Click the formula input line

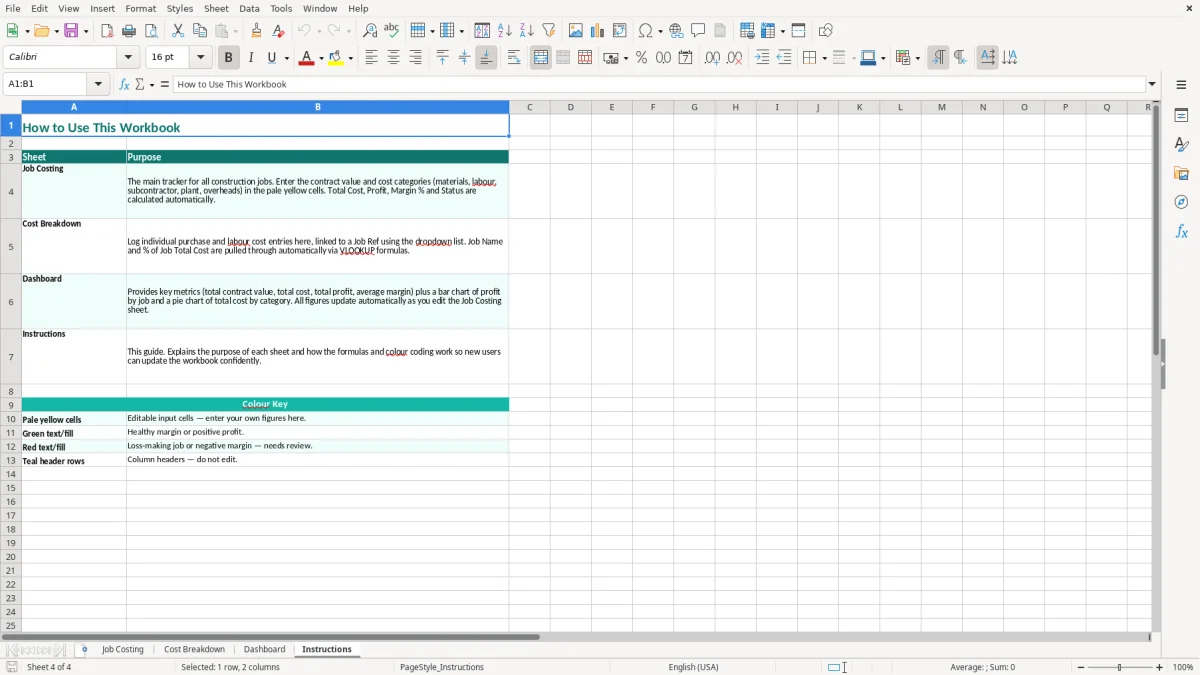(659, 84)
